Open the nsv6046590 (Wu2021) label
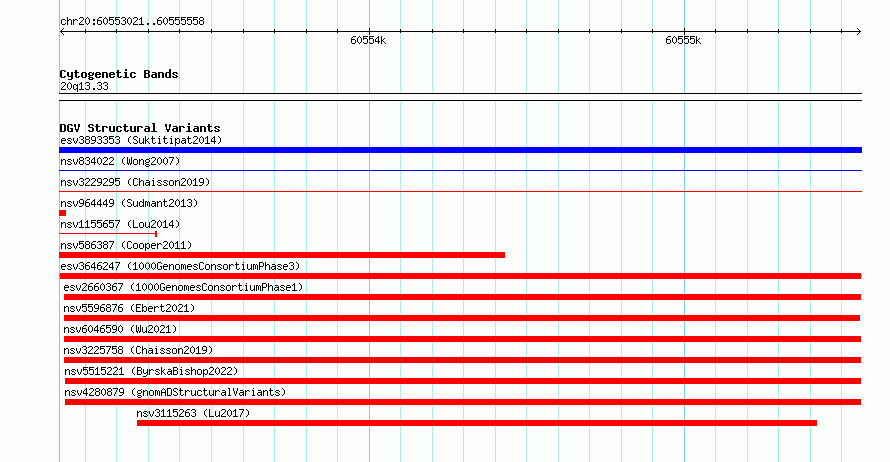The image size is (890, 462). (120, 329)
